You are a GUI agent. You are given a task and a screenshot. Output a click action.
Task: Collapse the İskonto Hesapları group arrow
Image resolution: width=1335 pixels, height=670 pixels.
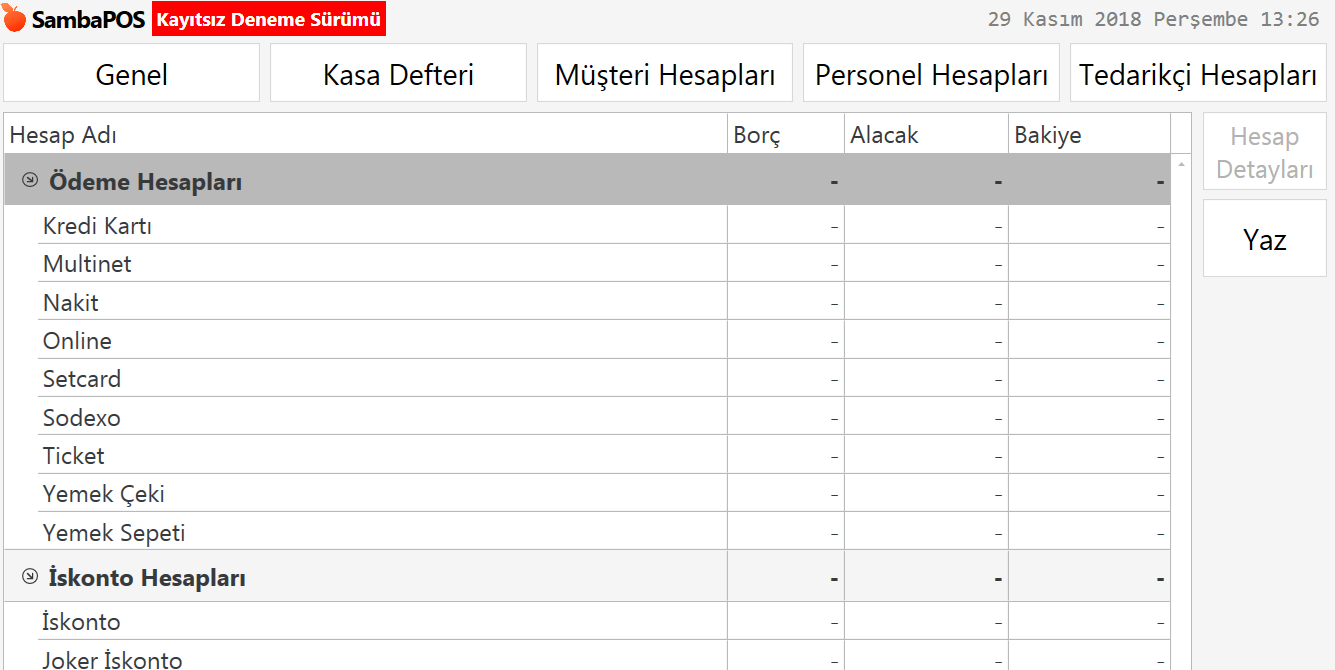point(30,577)
